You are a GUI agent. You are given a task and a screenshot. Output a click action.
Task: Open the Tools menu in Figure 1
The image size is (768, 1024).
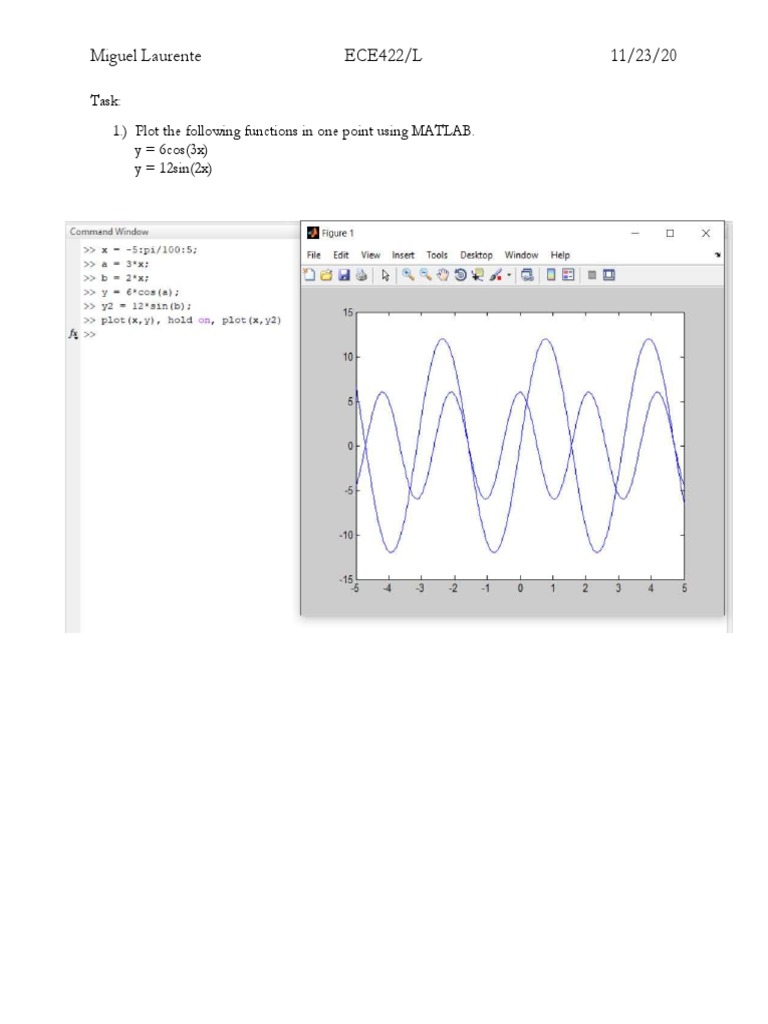click(x=437, y=255)
